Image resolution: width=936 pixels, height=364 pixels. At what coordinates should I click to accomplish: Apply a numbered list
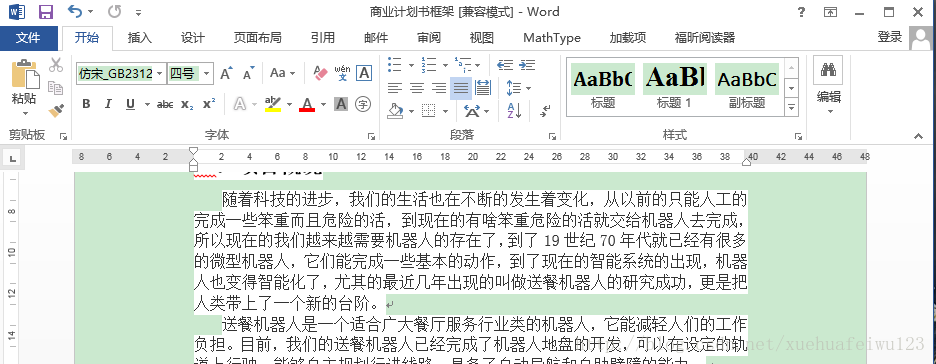(429, 64)
